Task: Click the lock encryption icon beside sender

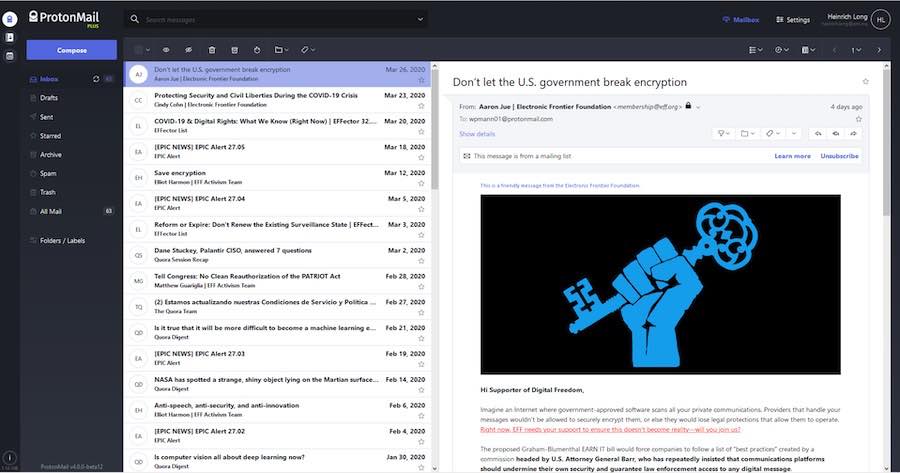Action: [x=688, y=106]
